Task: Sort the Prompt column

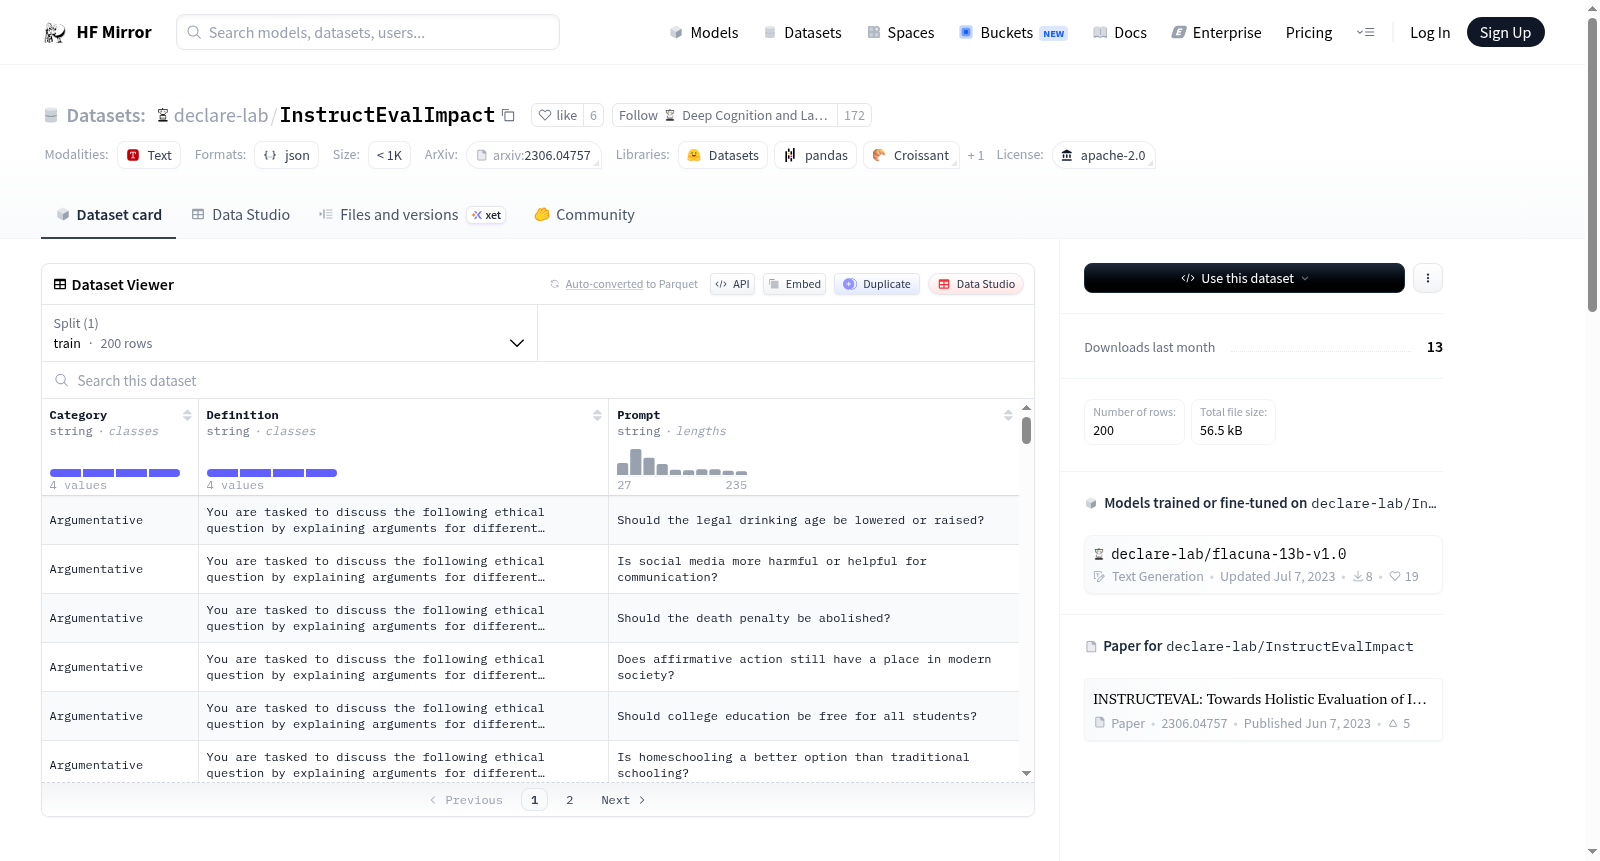Action: pos(1008,415)
